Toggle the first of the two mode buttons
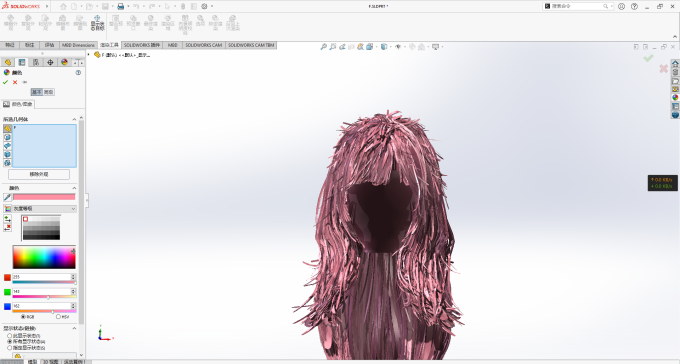Screen dimensions: 680x364 37,92
